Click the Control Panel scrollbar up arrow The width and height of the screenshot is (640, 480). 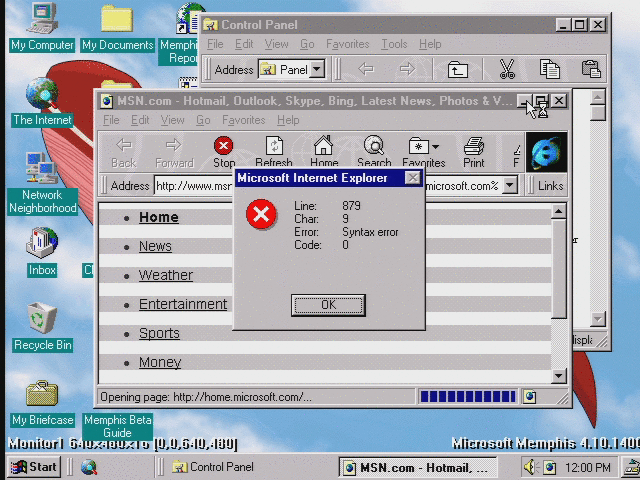(x=598, y=97)
